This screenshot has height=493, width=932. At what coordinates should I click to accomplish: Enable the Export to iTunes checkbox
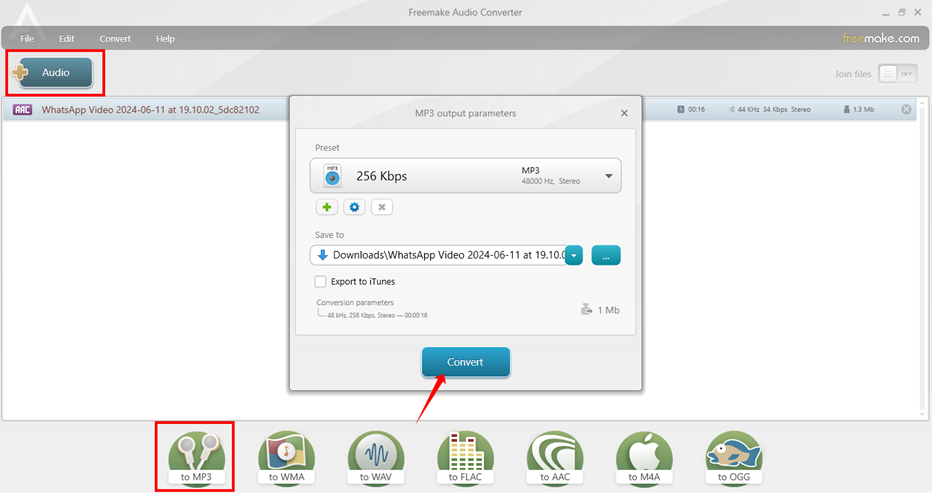tap(320, 281)
